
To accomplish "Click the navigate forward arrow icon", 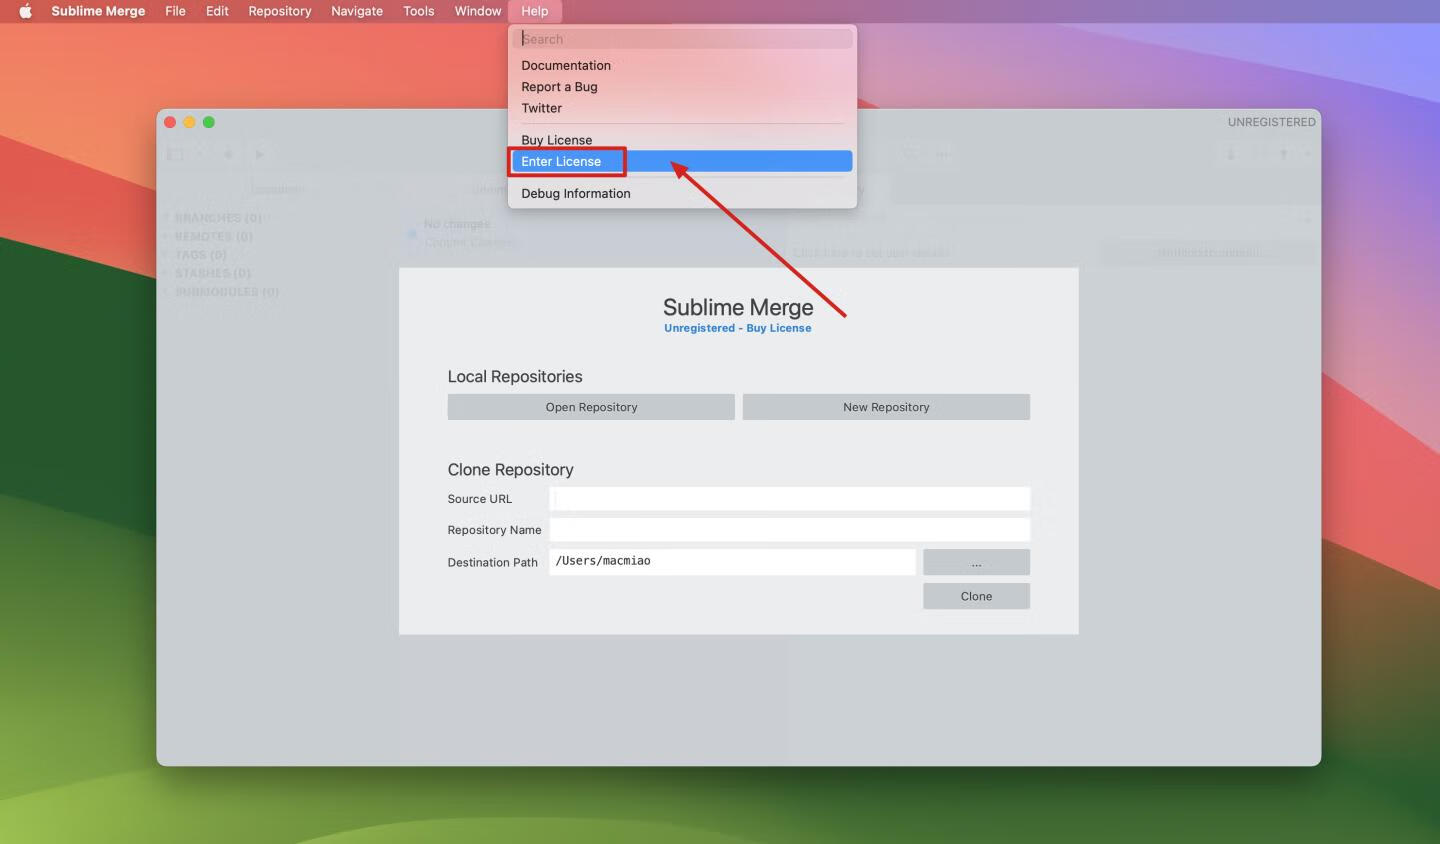I will click(x=259, y=154).
